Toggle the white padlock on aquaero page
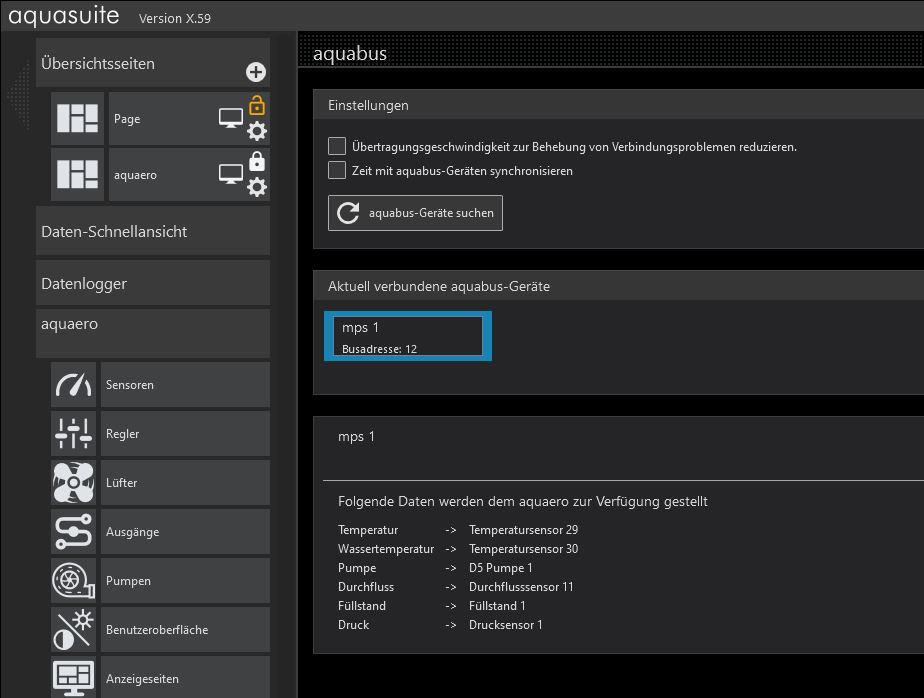Image resolution: width=924 pixels, height=698 pixels. 257,161
